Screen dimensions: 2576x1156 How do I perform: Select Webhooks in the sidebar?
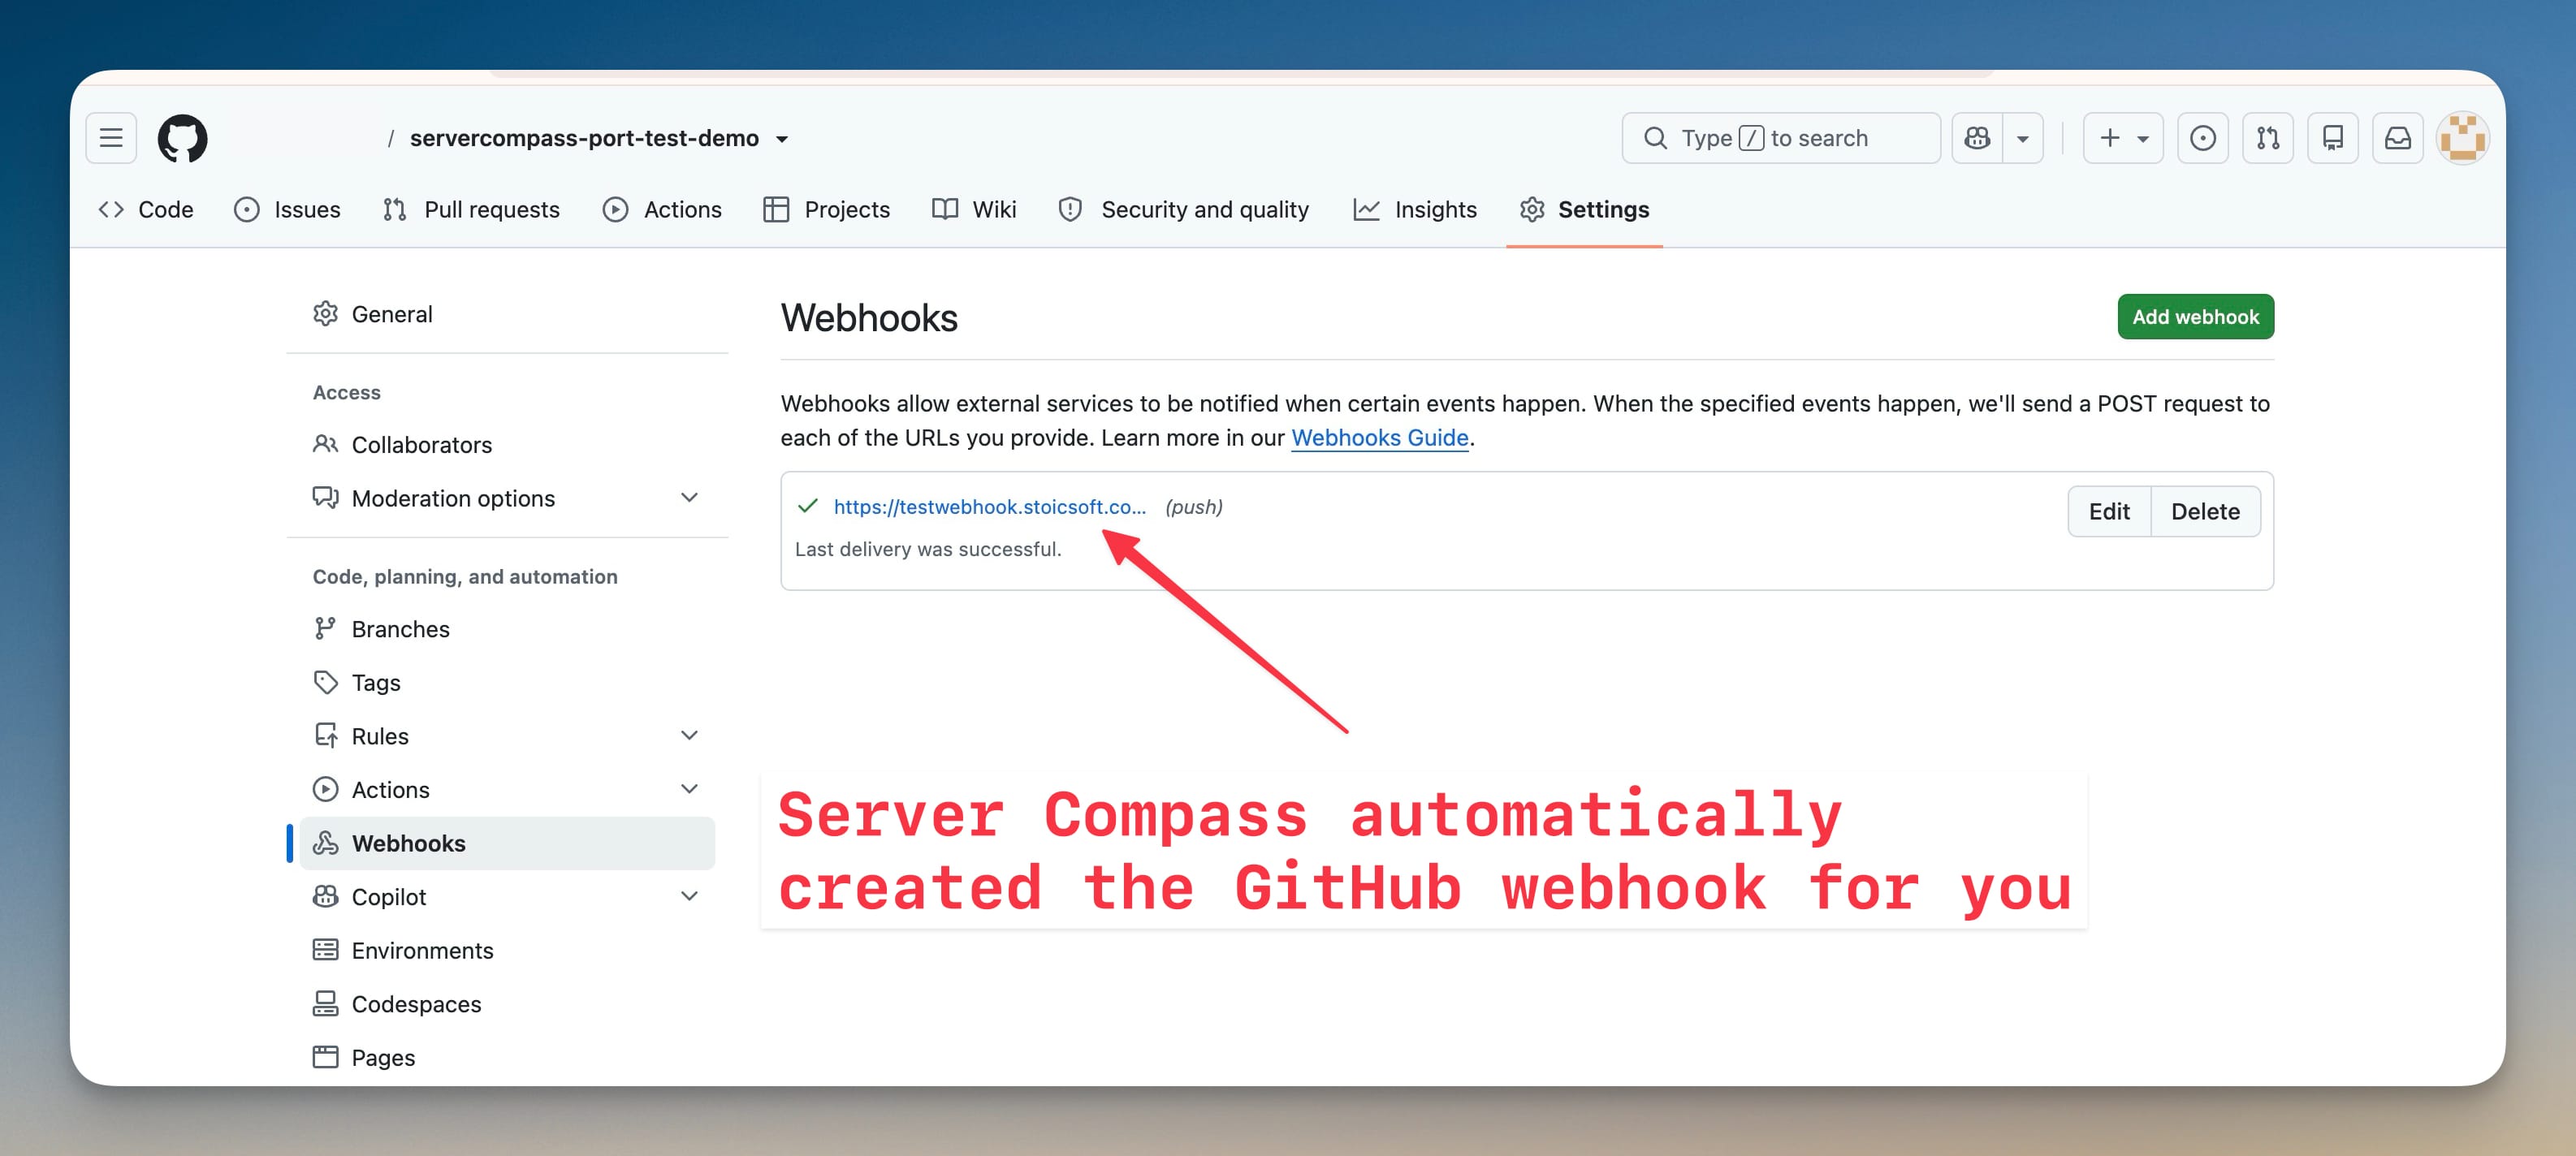tap(507, 843)
